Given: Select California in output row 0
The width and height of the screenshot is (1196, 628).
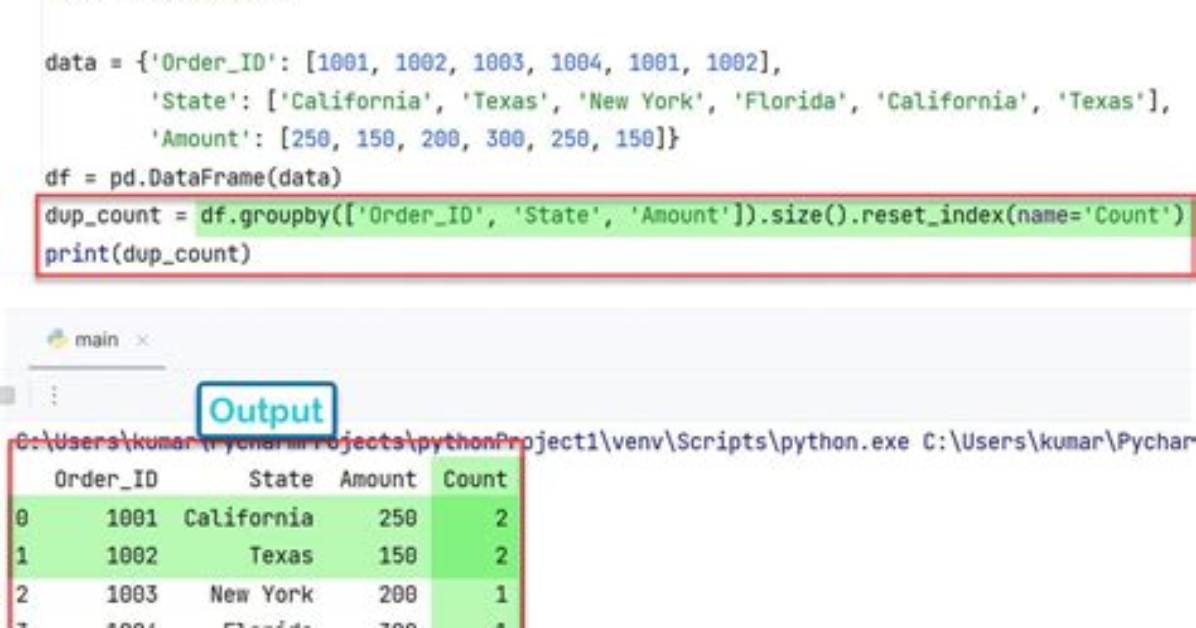Looking at the screenshot, I should (x=248, y=518).
